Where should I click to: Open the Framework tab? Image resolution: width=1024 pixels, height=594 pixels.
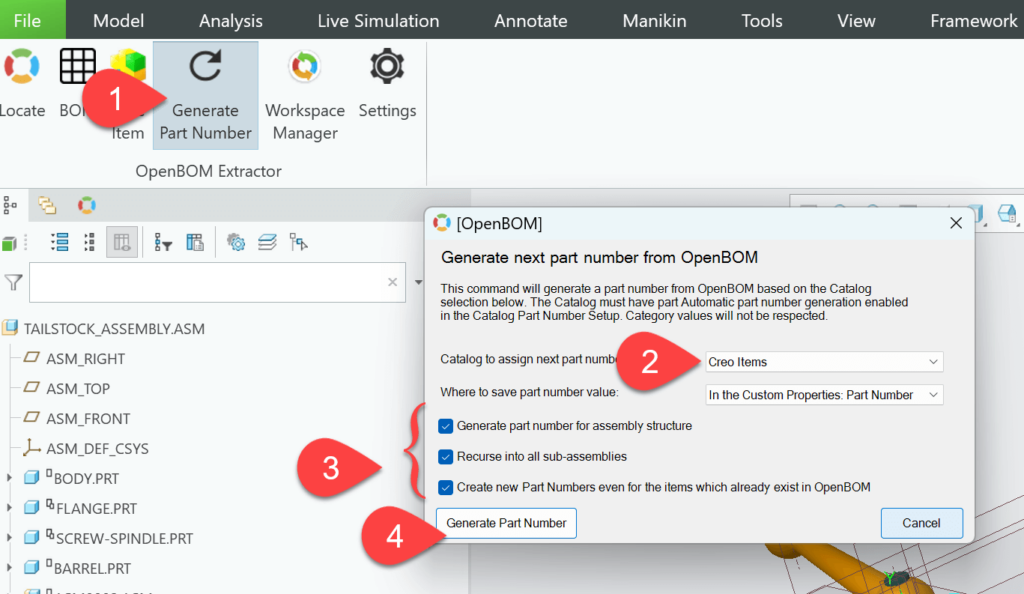click(974, 21)
